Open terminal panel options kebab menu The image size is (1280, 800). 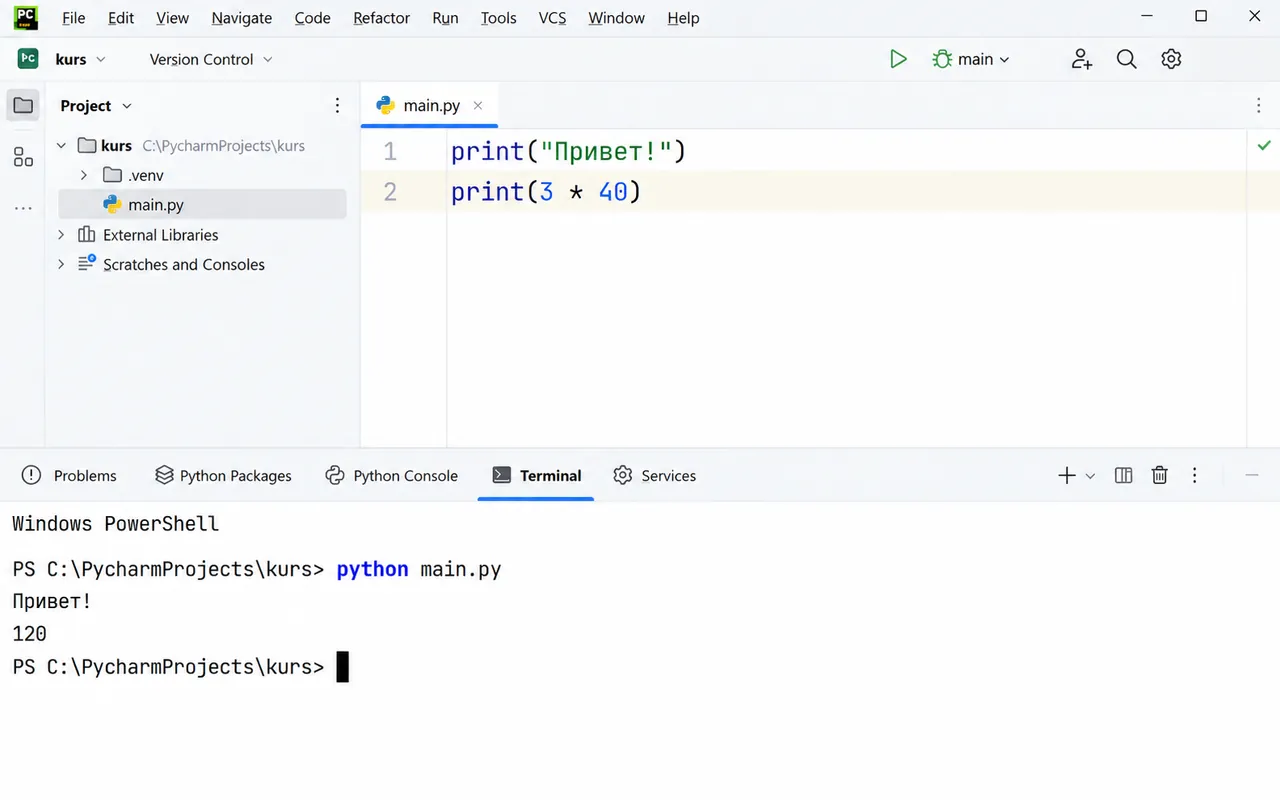click(x=1195, y=476)
